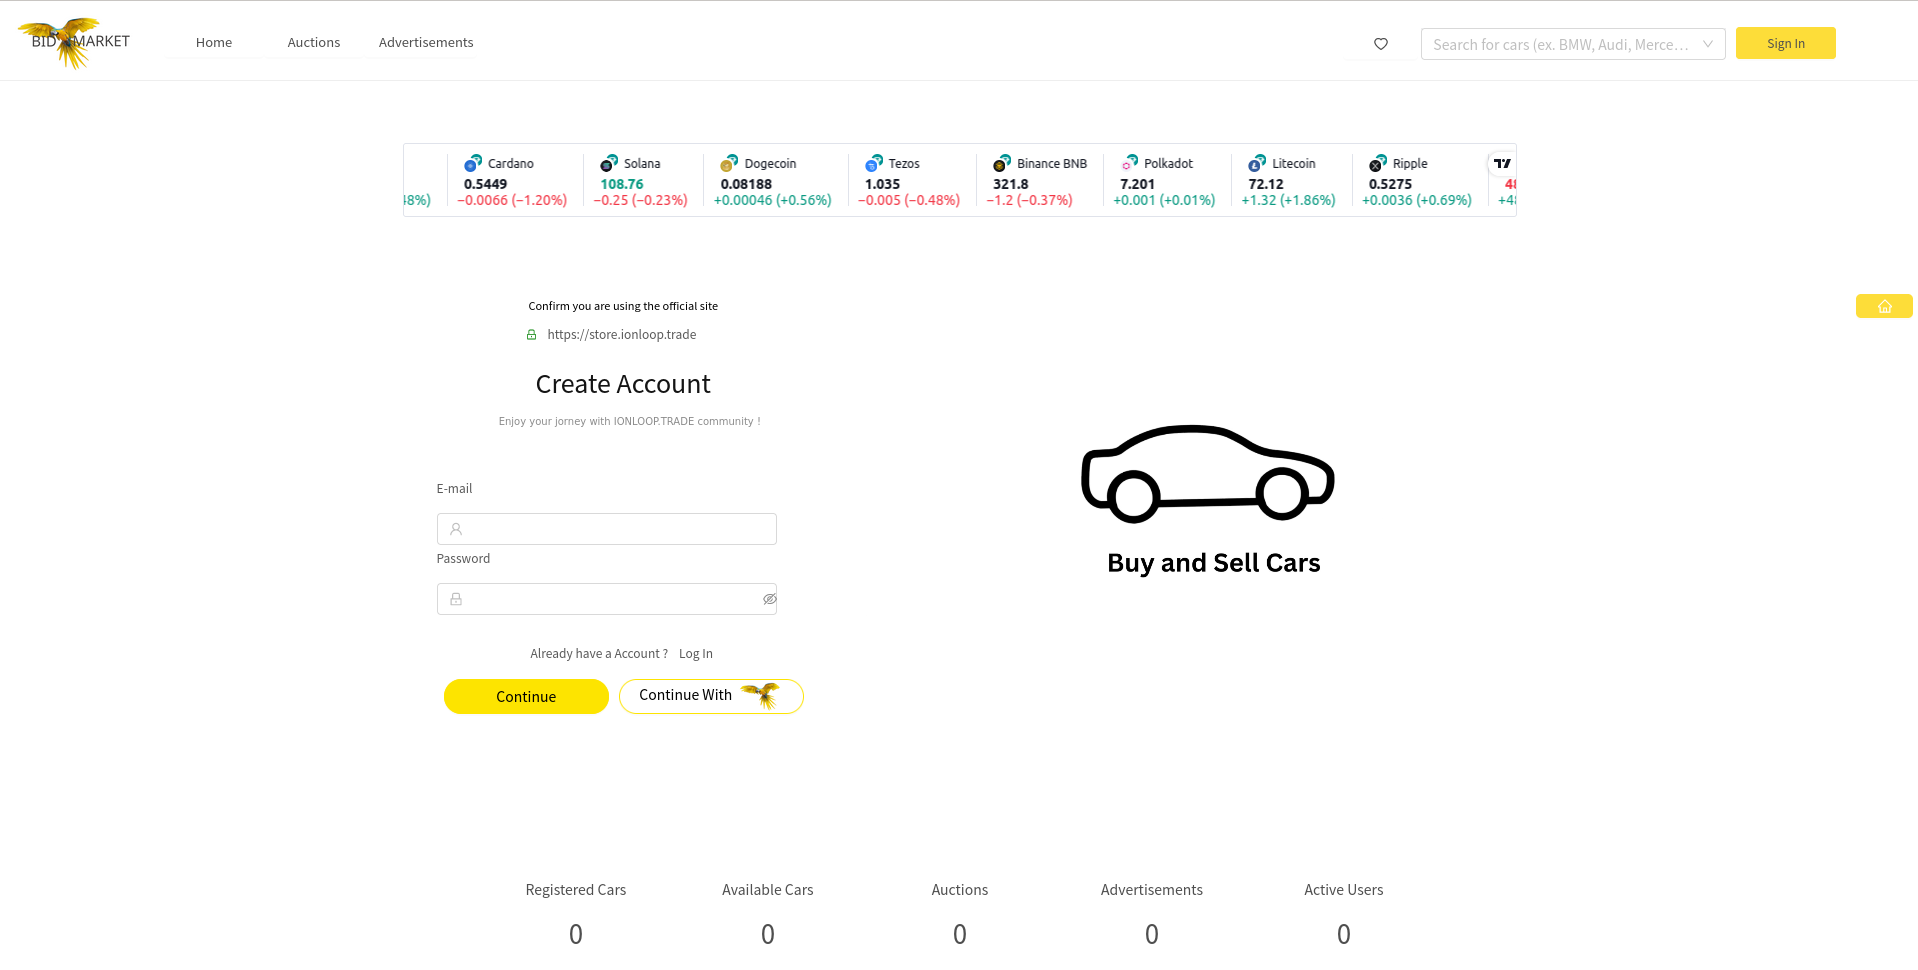Image resolution: width=1918 pixels, height=970 pixels.
Task: Click the yellow home icon on the right edge
Action: (1884, 306)
